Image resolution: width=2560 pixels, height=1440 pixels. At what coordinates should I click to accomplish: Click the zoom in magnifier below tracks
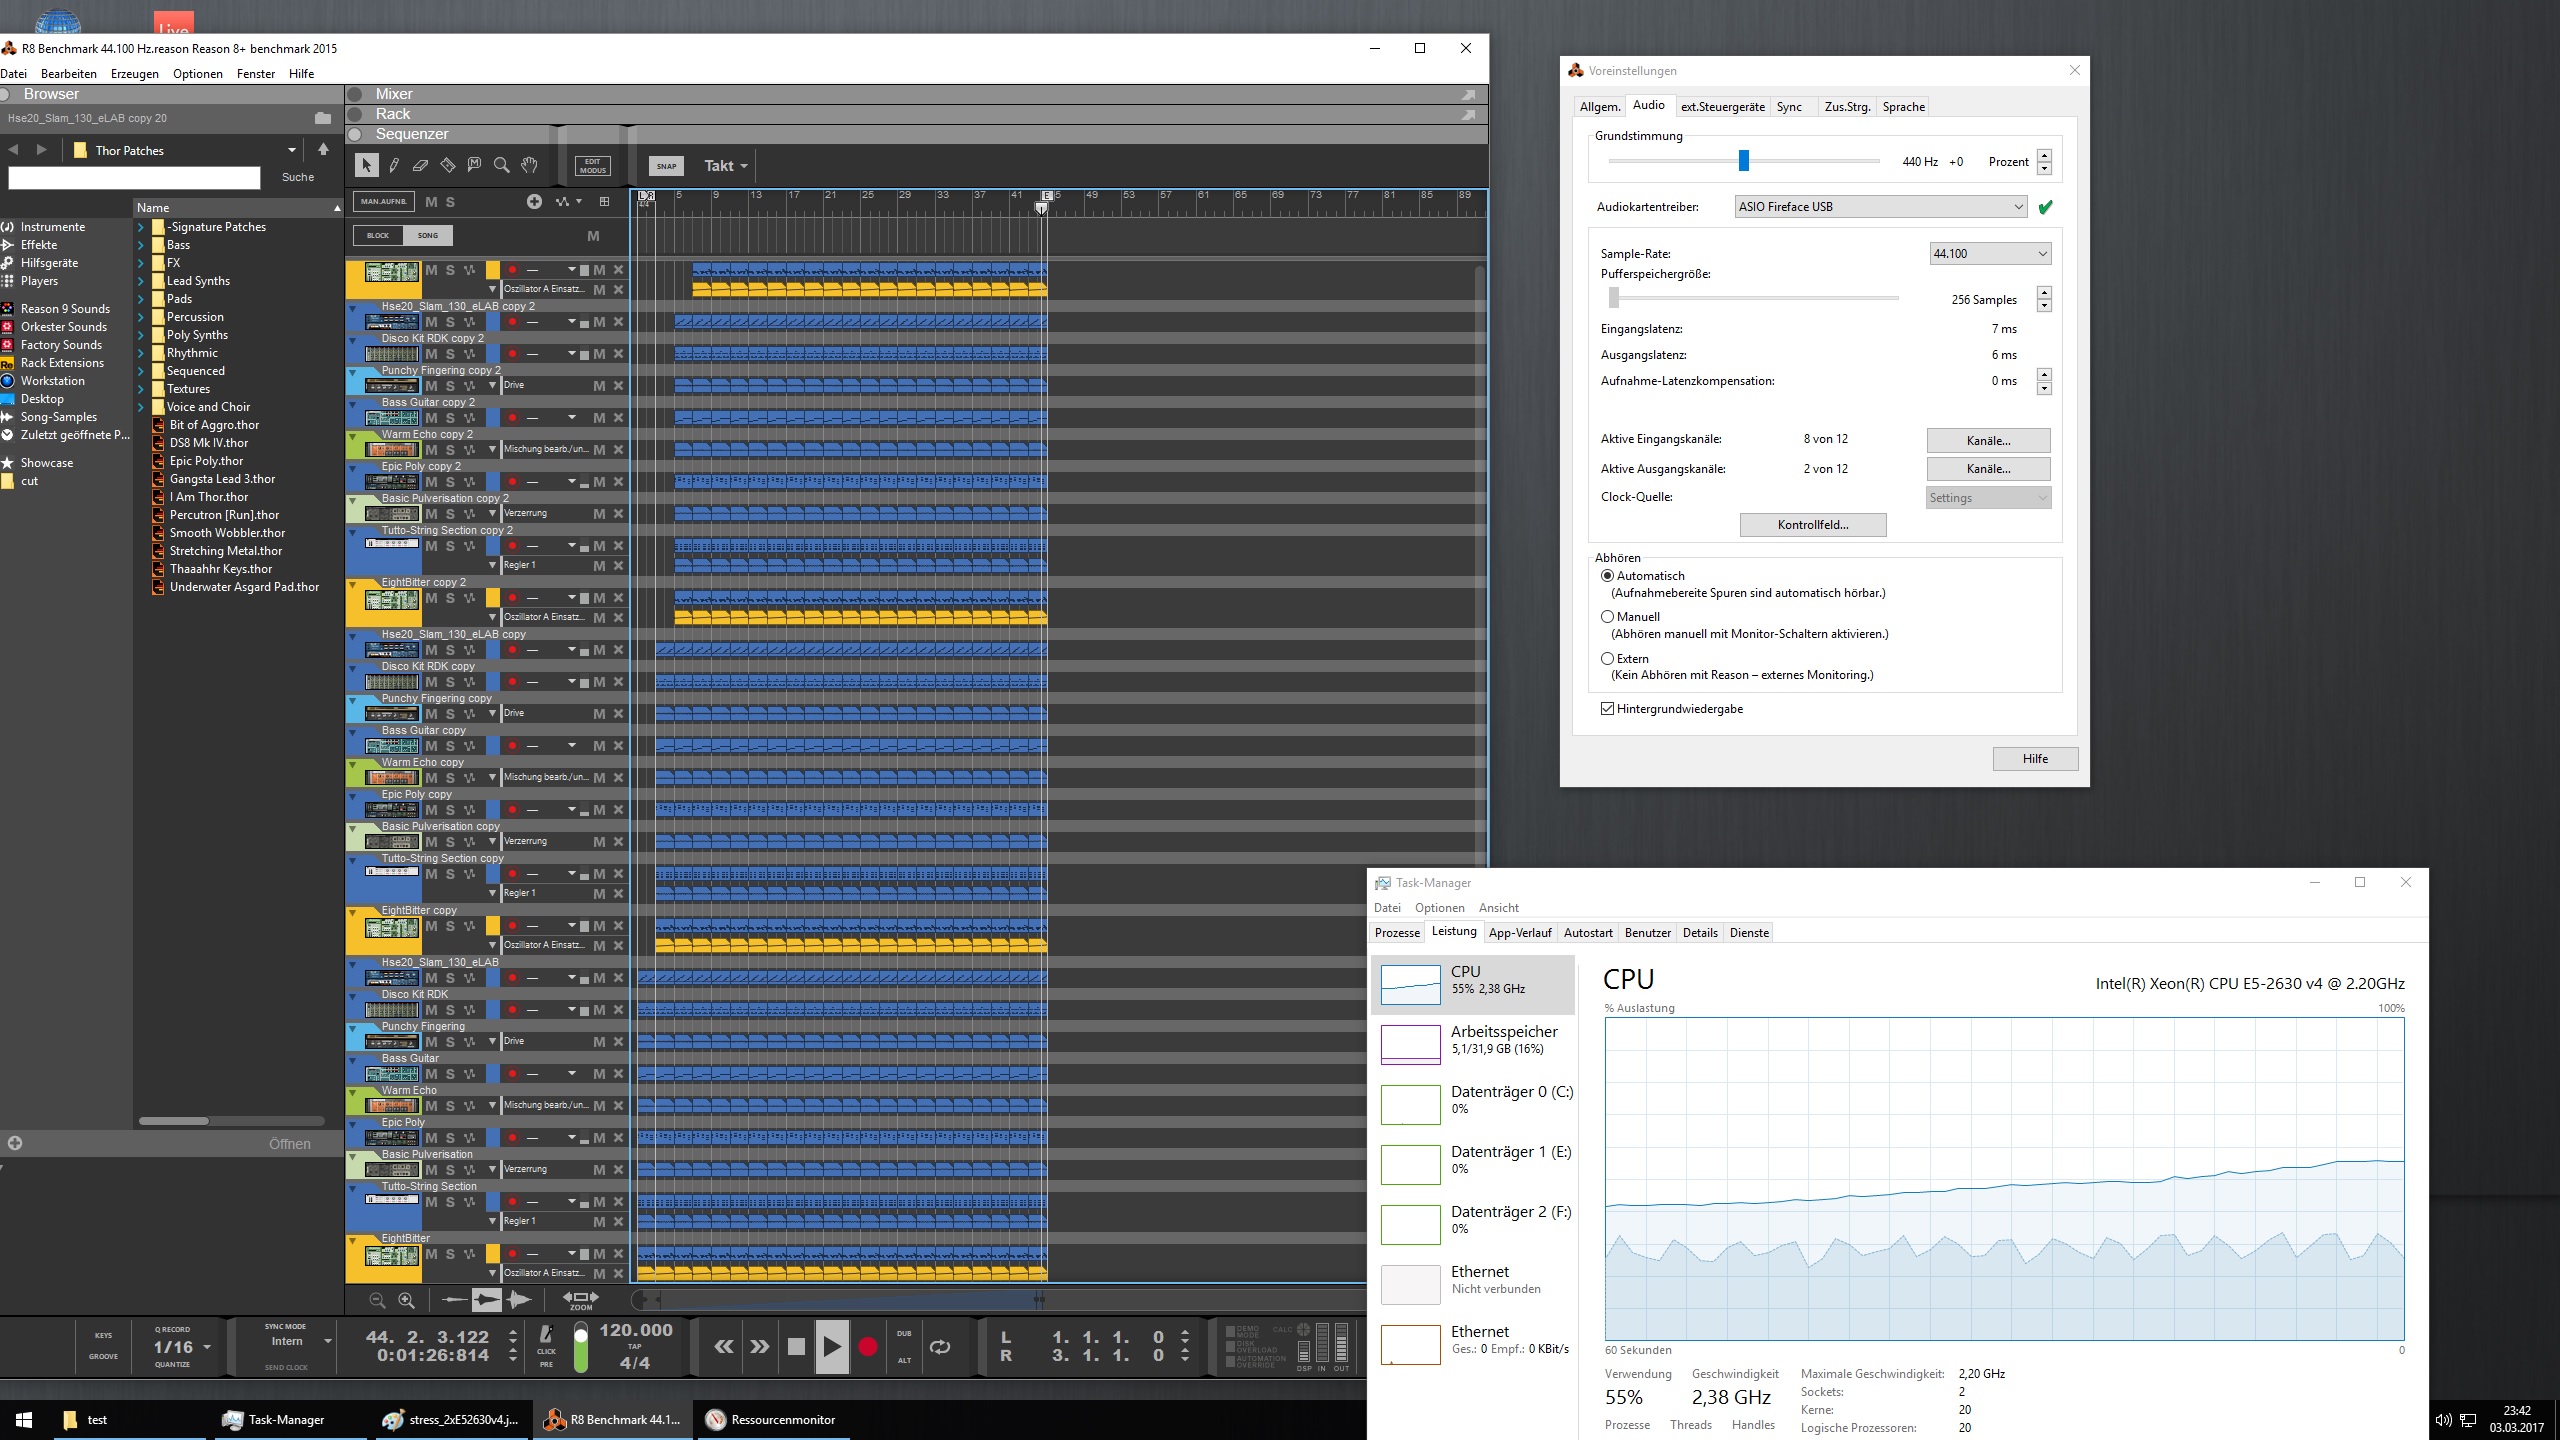point(406,1300)
